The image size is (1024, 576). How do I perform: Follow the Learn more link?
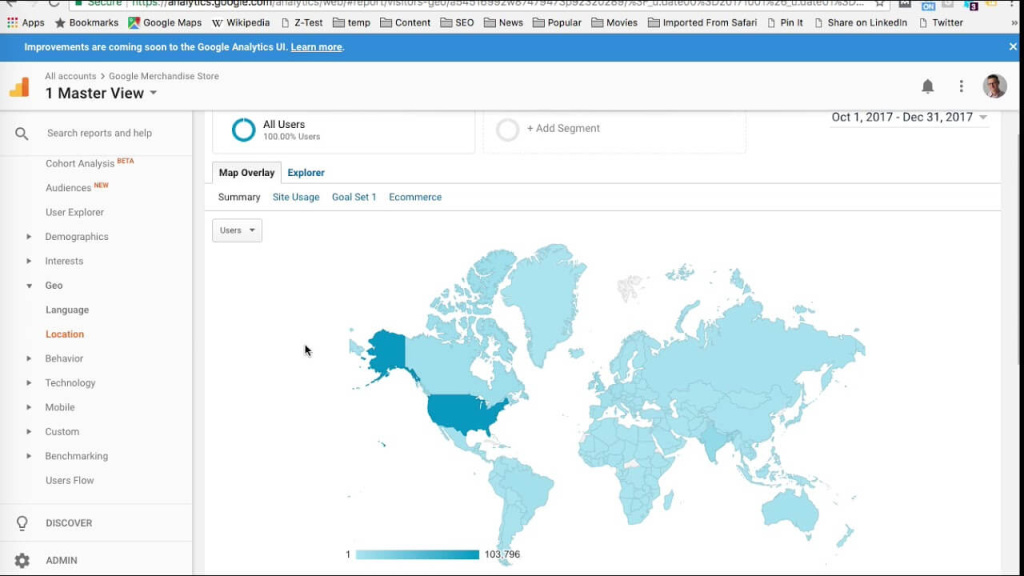click(x=317, y=47)
